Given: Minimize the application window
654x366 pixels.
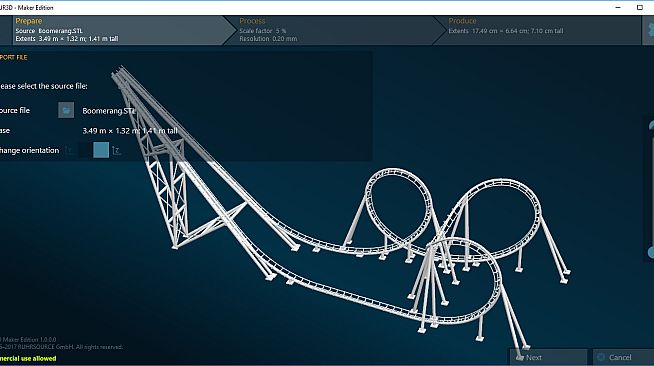Looking at the screenshot, I should 618,8.
